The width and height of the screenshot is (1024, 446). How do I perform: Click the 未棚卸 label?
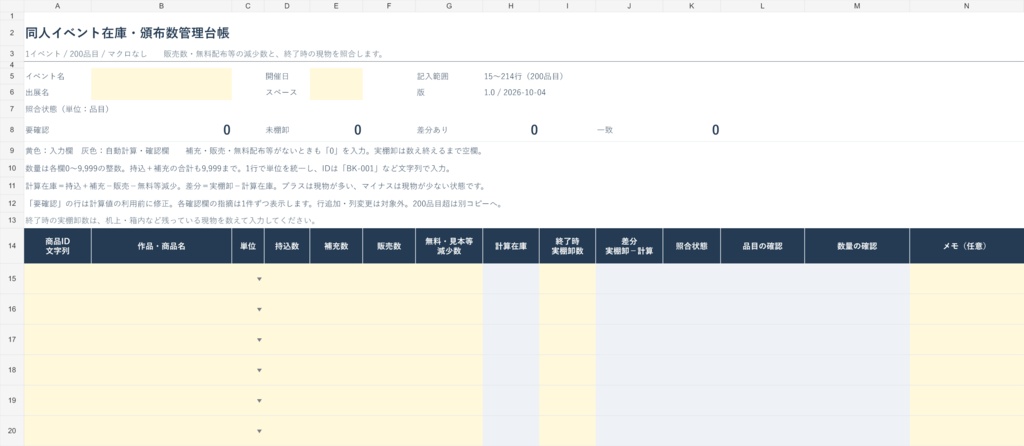278,130
